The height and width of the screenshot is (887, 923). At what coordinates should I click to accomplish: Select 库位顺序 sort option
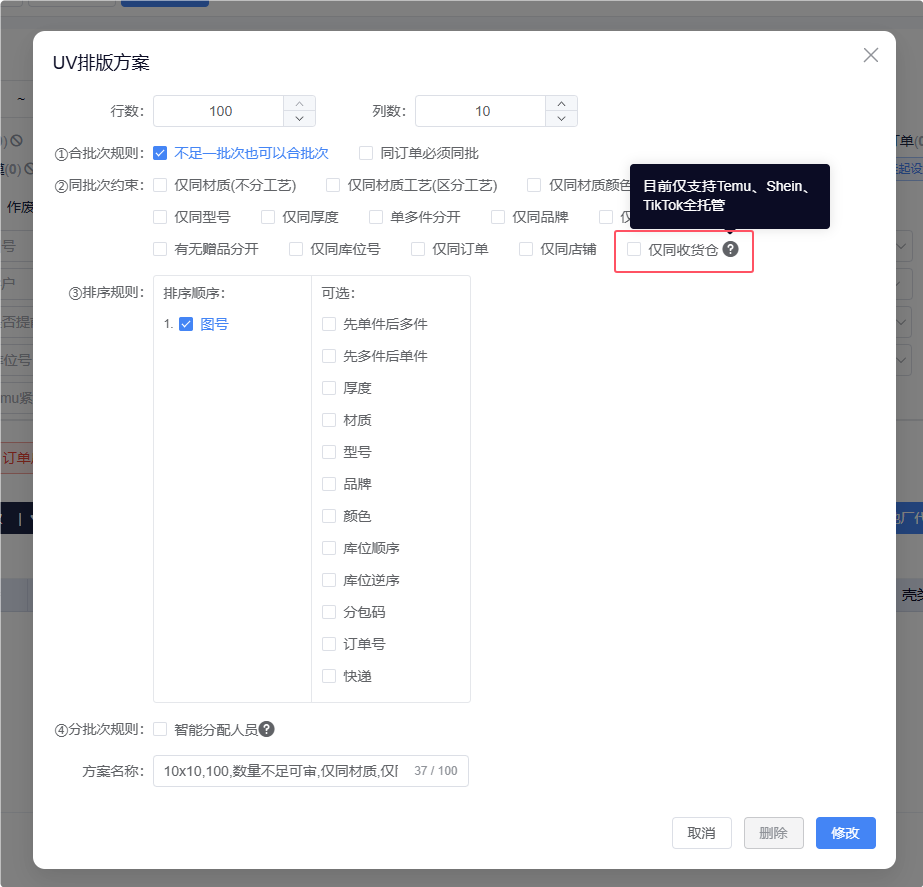click(329, 548)
